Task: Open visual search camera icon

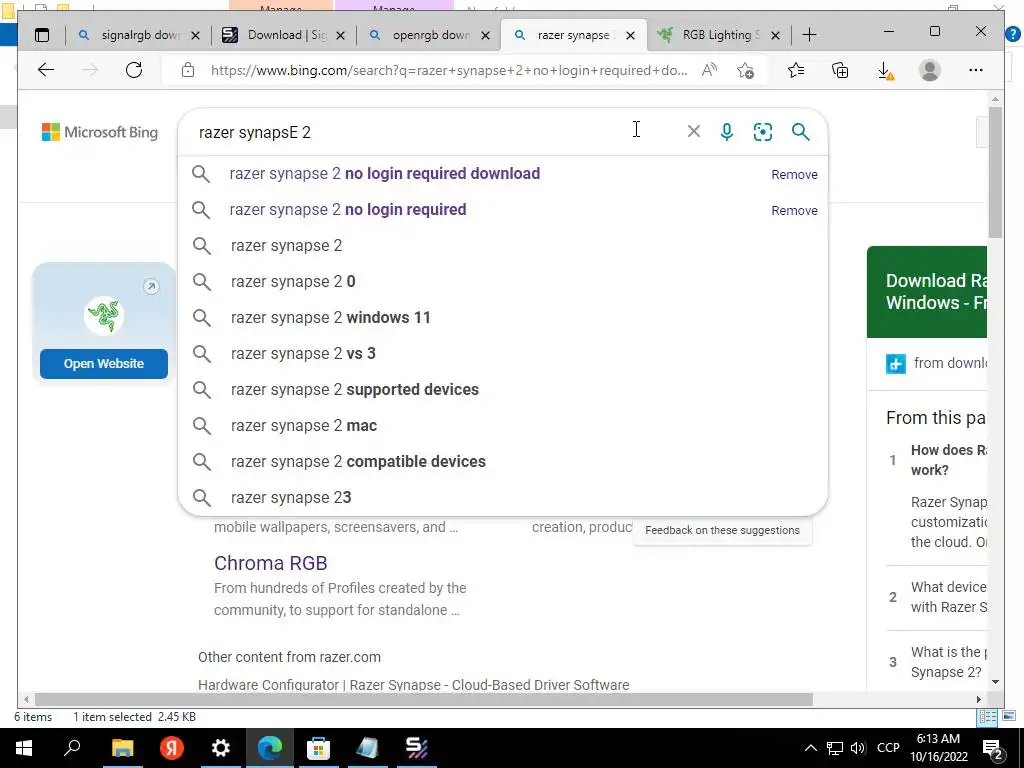Action: [x=763, y=131]
